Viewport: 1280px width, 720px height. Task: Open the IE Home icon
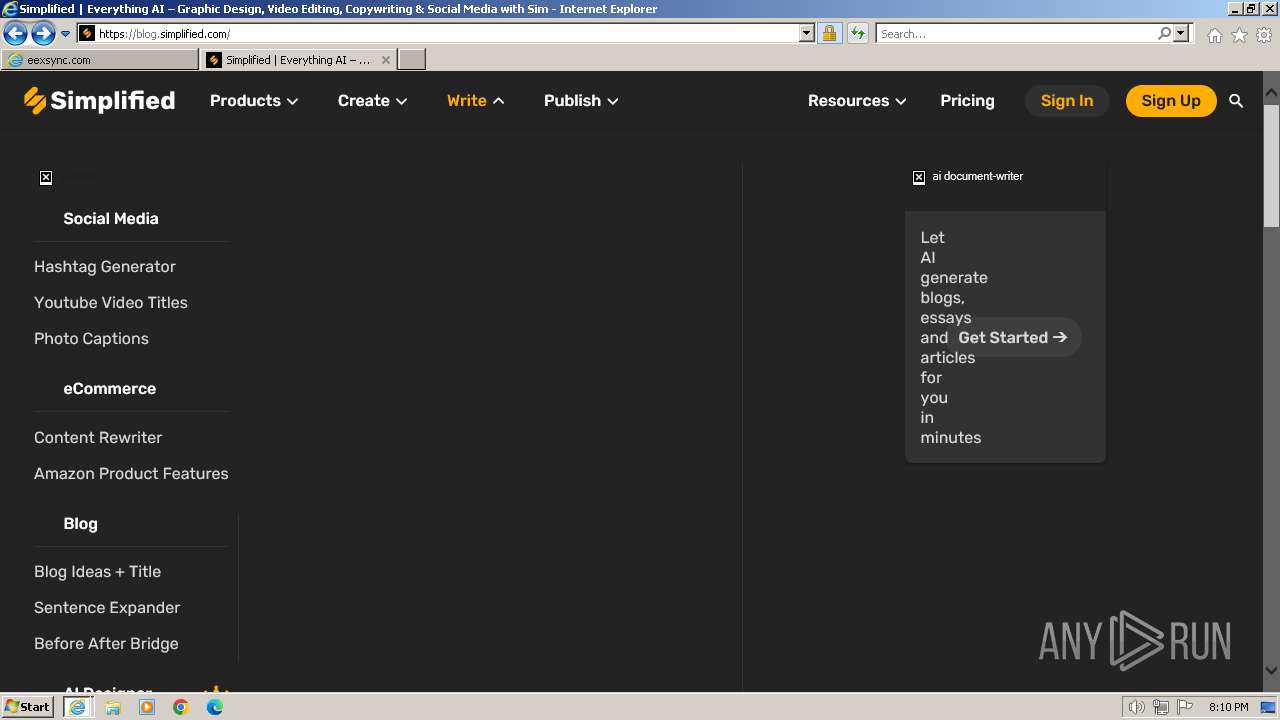pos(1214,35)
